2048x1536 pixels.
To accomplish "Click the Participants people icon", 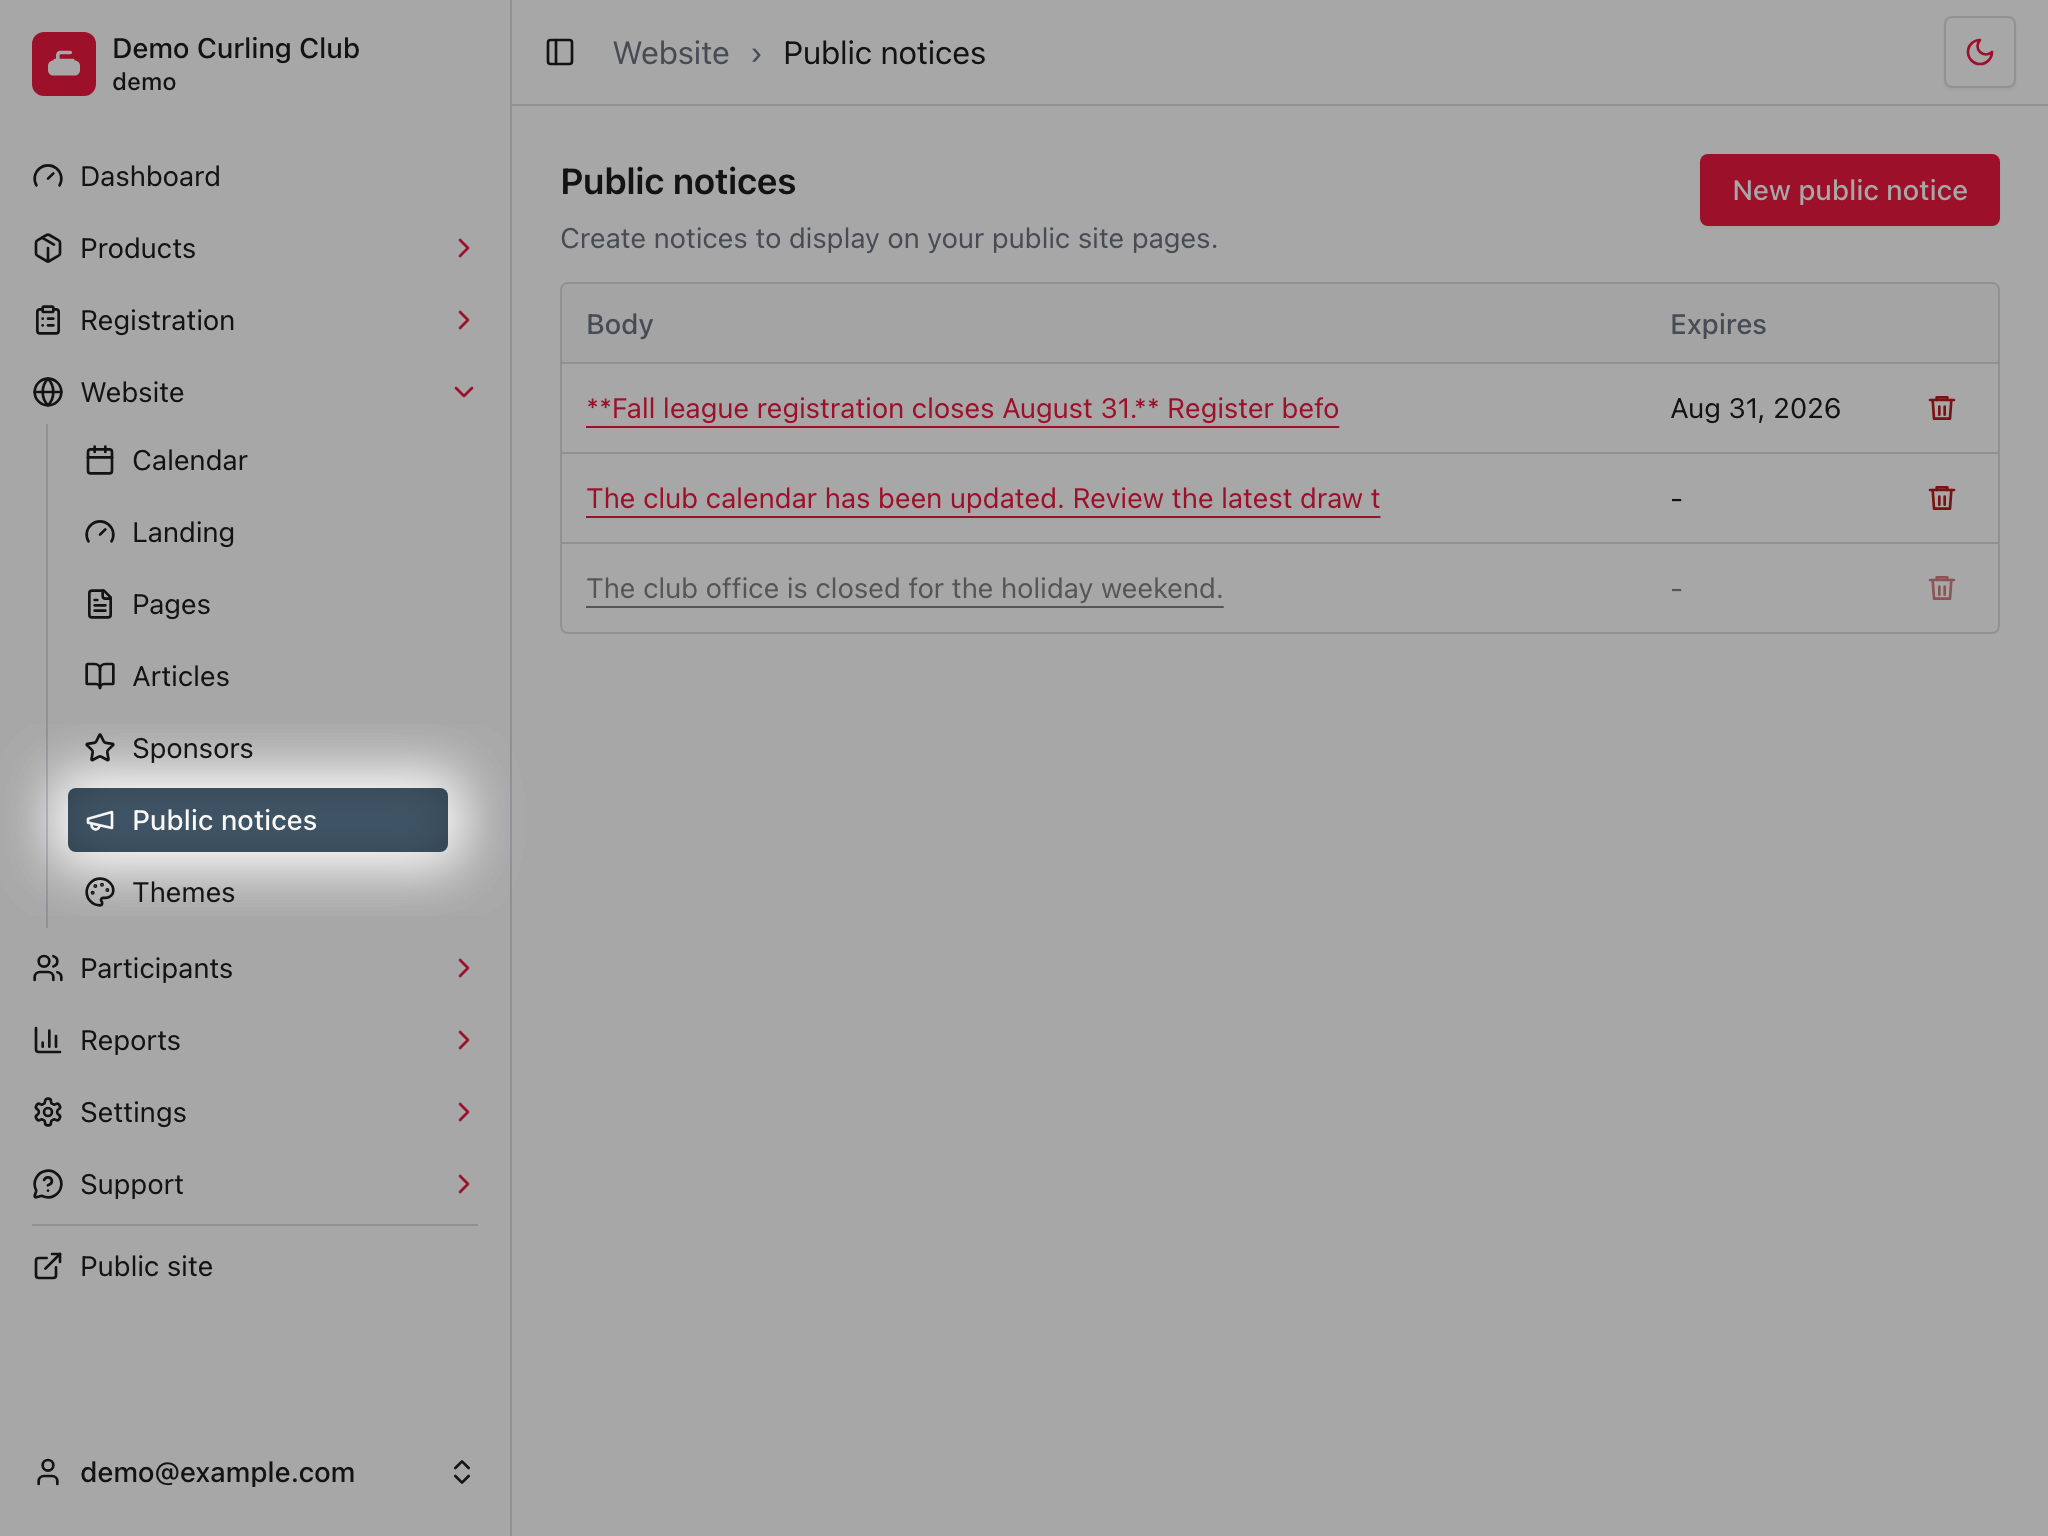I will pyautogui.click(x=48, y=968).
